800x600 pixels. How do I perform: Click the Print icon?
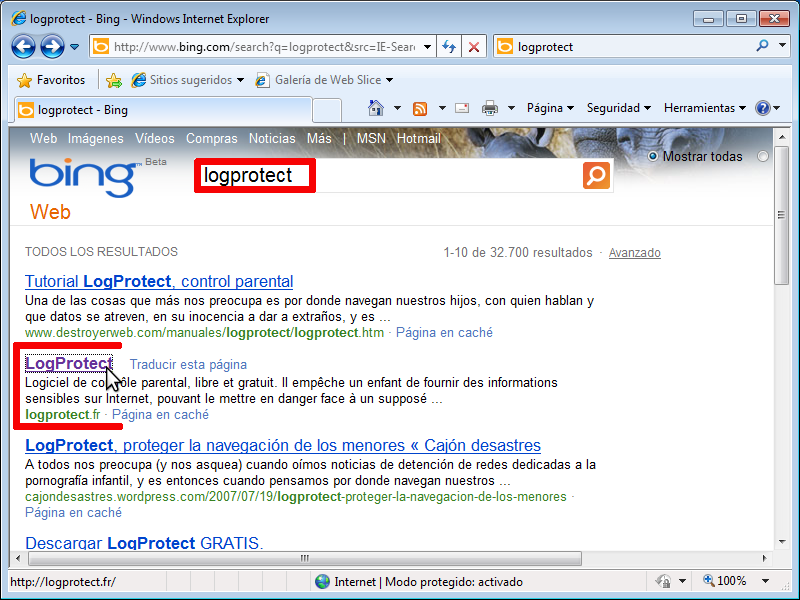tap(490, 108)
